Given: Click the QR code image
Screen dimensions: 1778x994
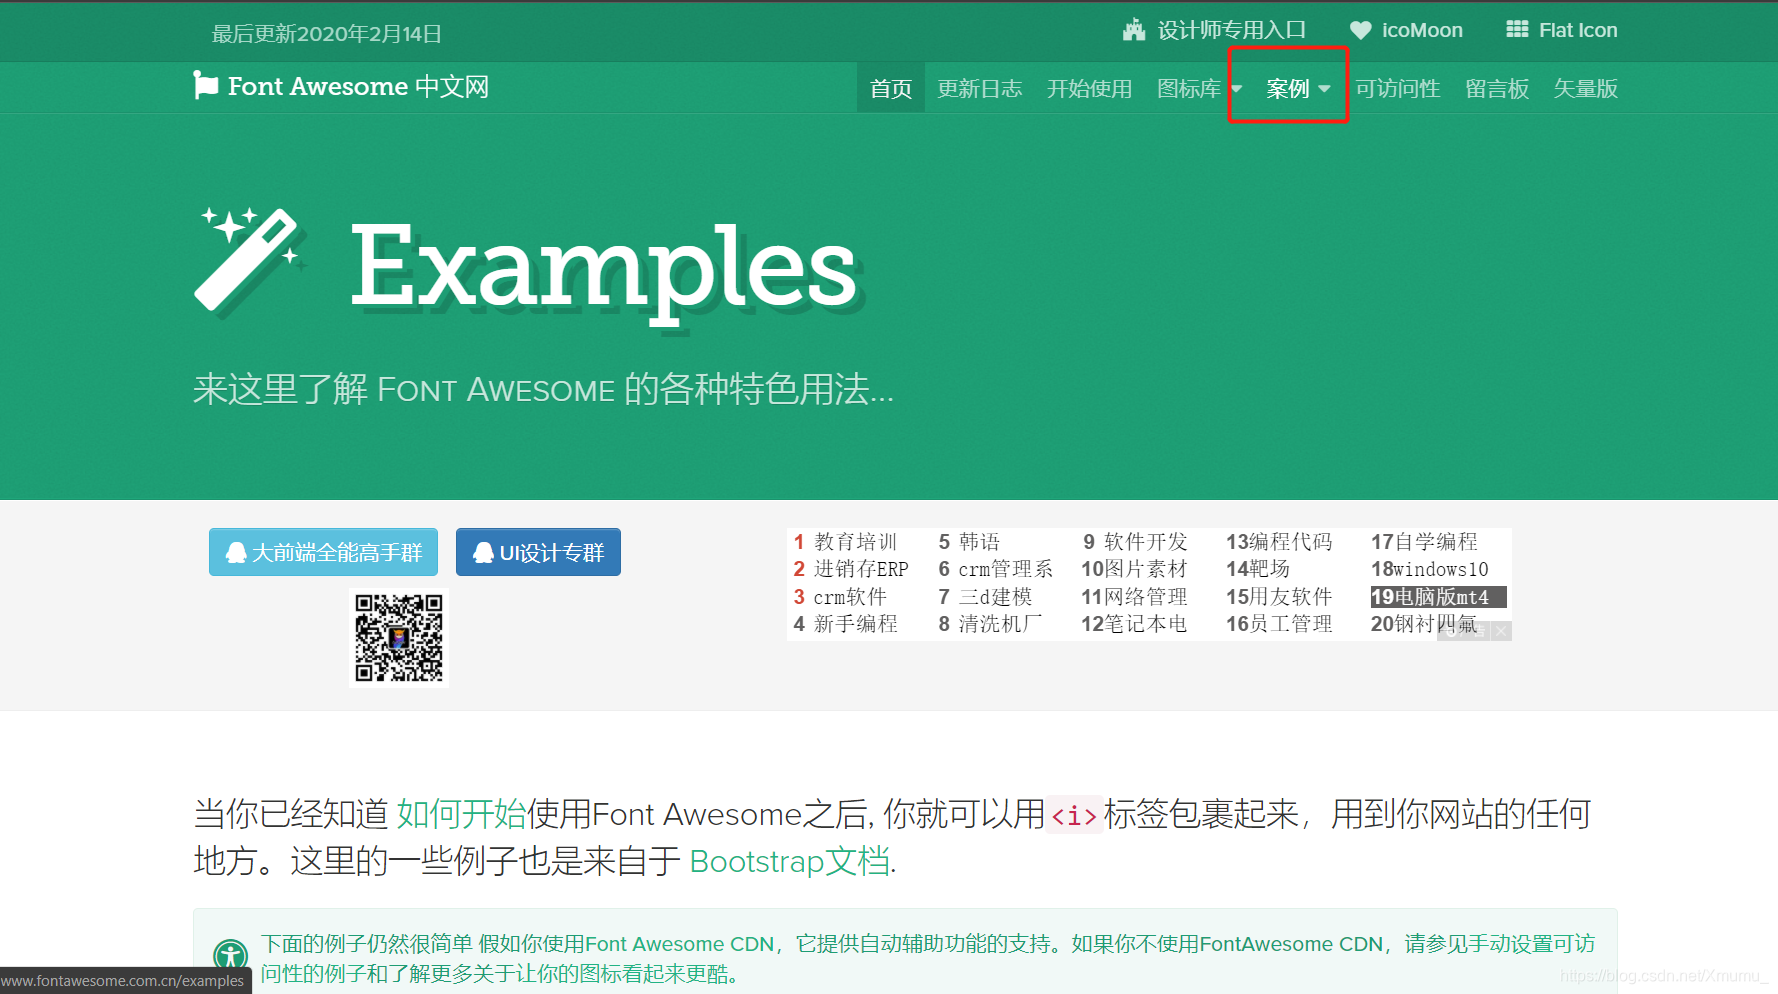Looking at the screenshot, I should [x=399, y=638].
